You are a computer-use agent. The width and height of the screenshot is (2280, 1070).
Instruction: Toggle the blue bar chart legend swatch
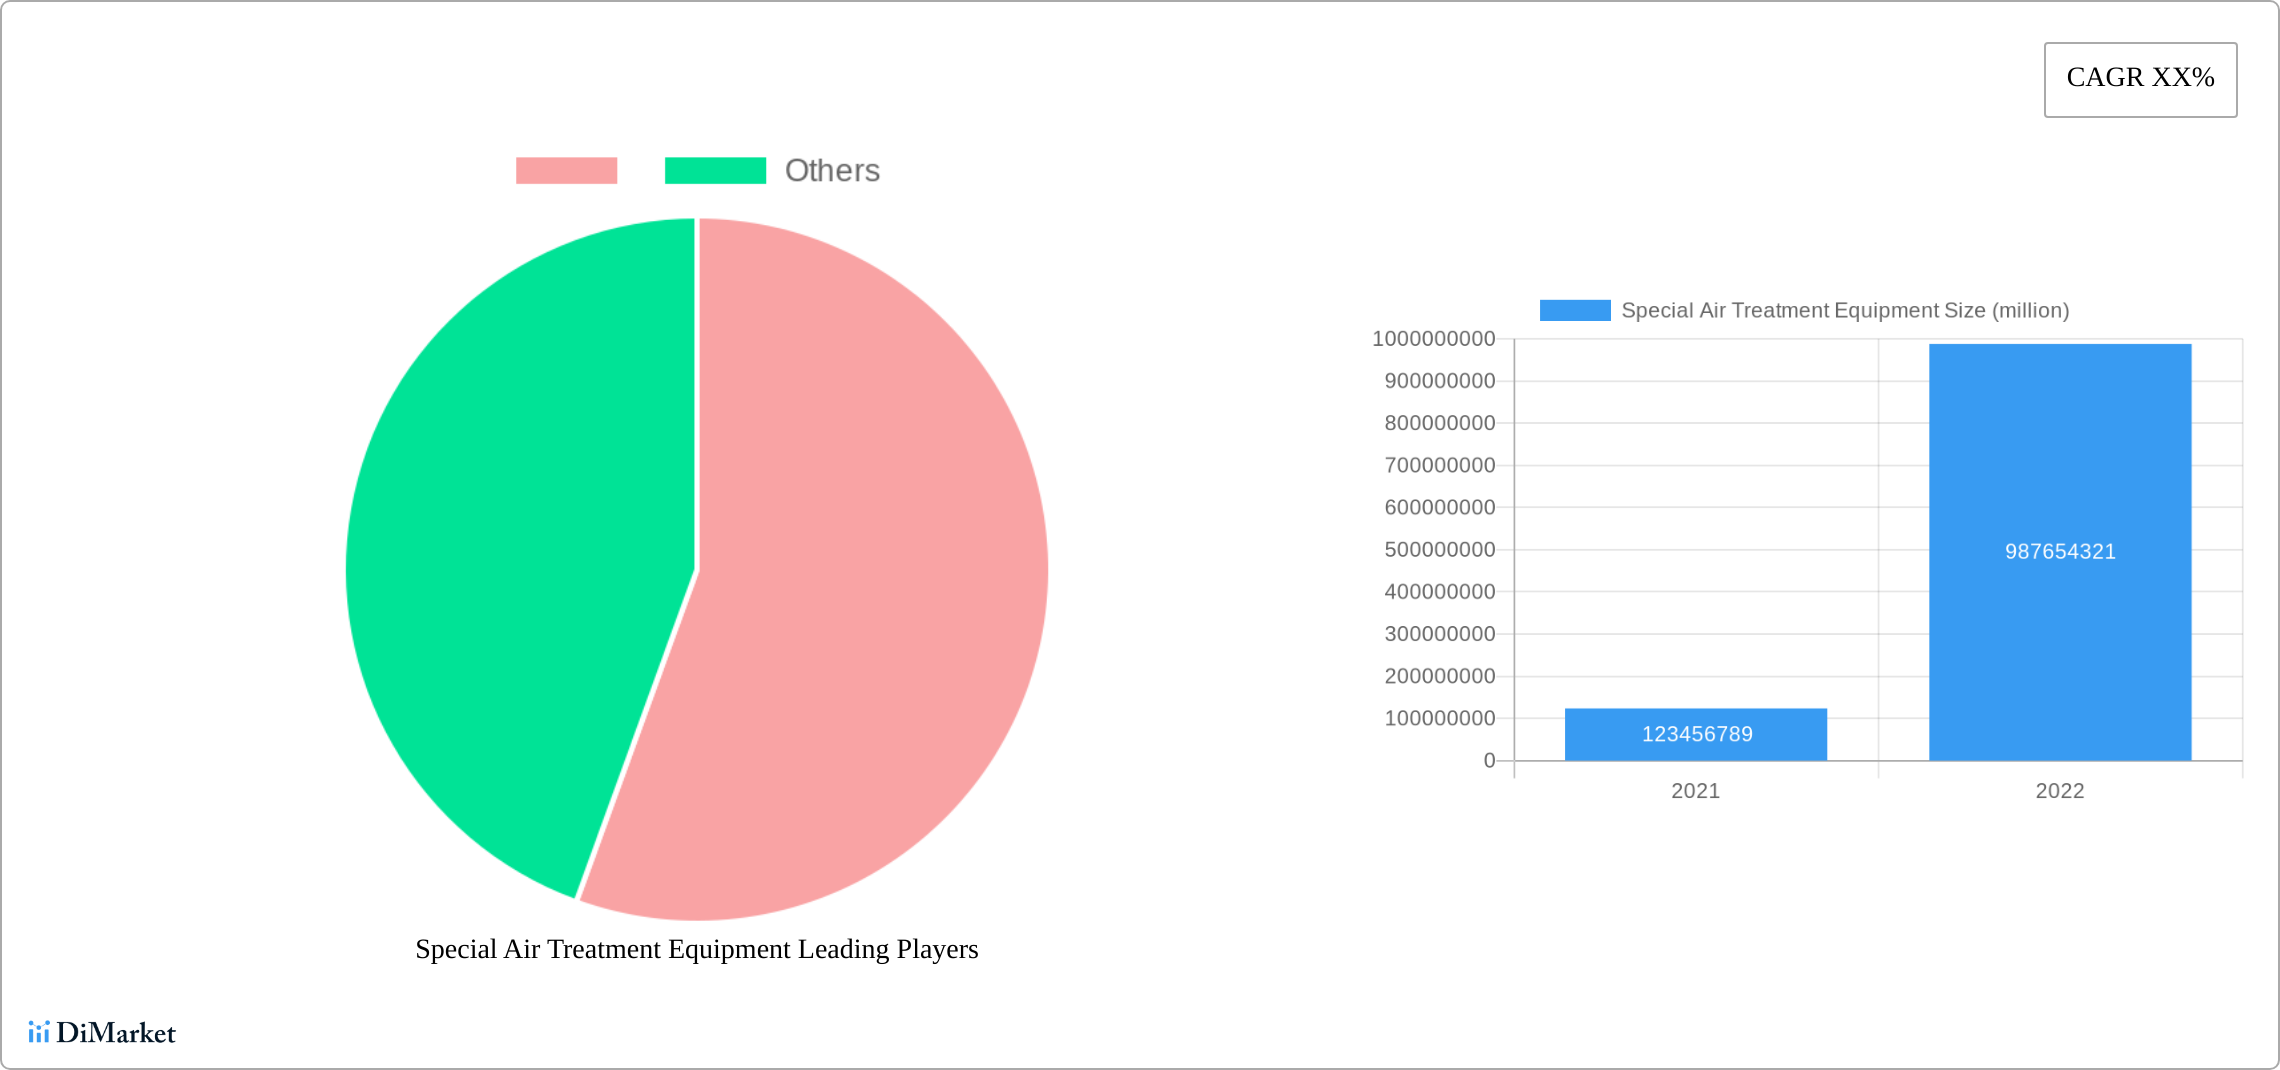click(1574, 311)
